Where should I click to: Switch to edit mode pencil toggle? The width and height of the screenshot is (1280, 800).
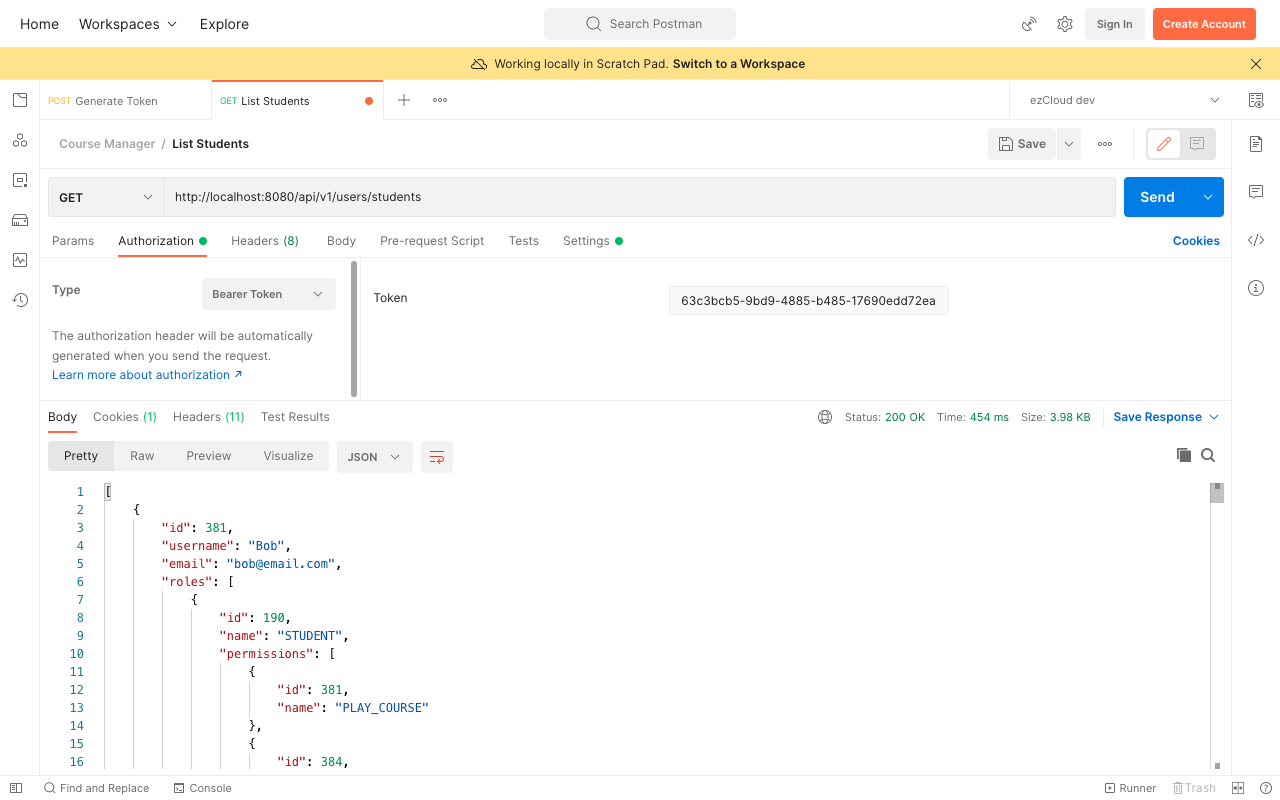(1164, 144)
